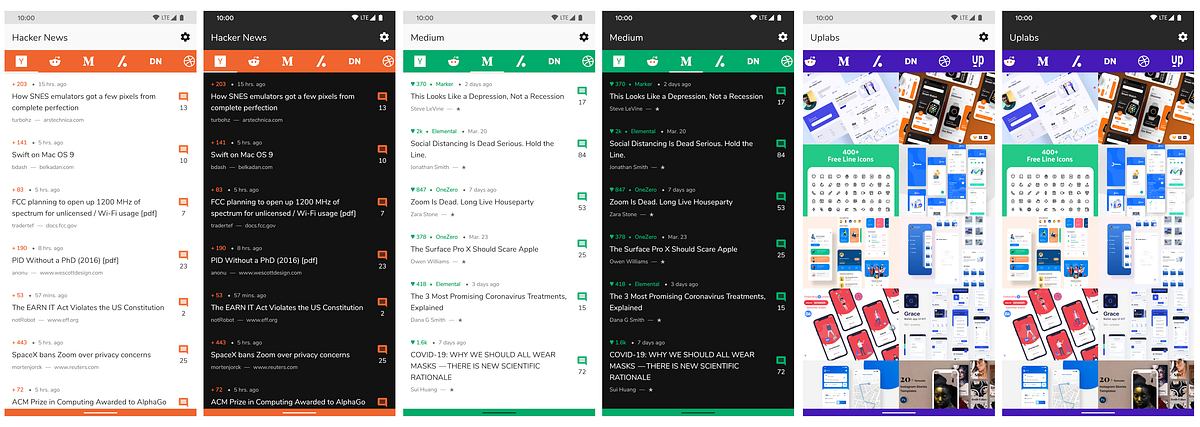Click 'Steve LeVine' author on light Medium screen
Image resolution: width=1200 pixels, height=427 pixels.
tap(425, 109)
